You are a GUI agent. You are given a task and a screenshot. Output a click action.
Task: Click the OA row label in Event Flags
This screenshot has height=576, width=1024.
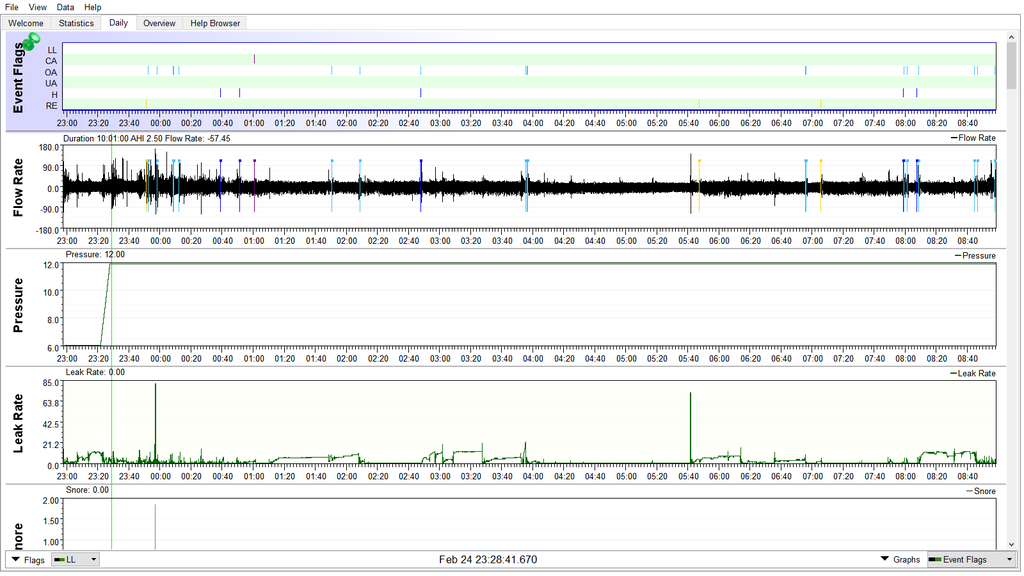coord(51,72)
